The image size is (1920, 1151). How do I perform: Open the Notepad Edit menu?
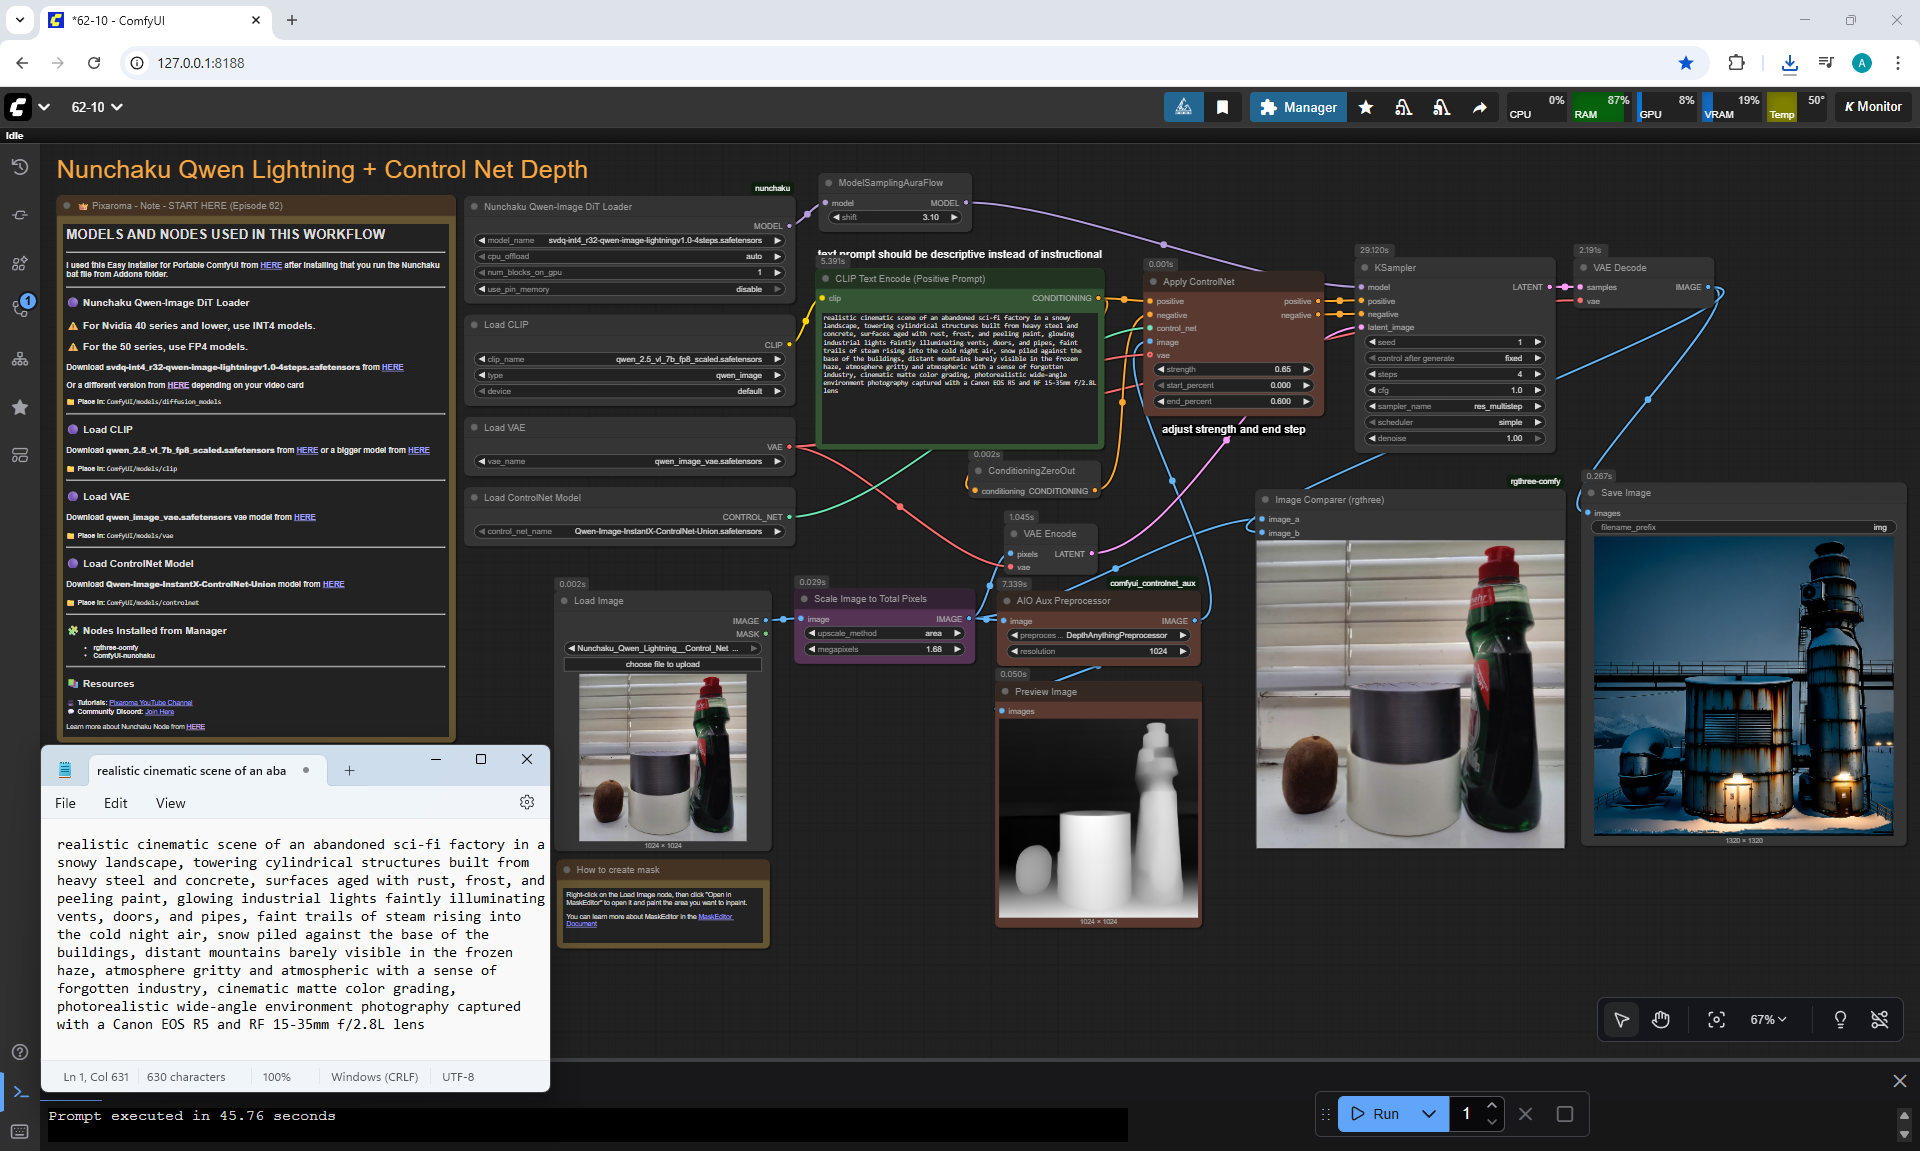(x=115, y=803)
